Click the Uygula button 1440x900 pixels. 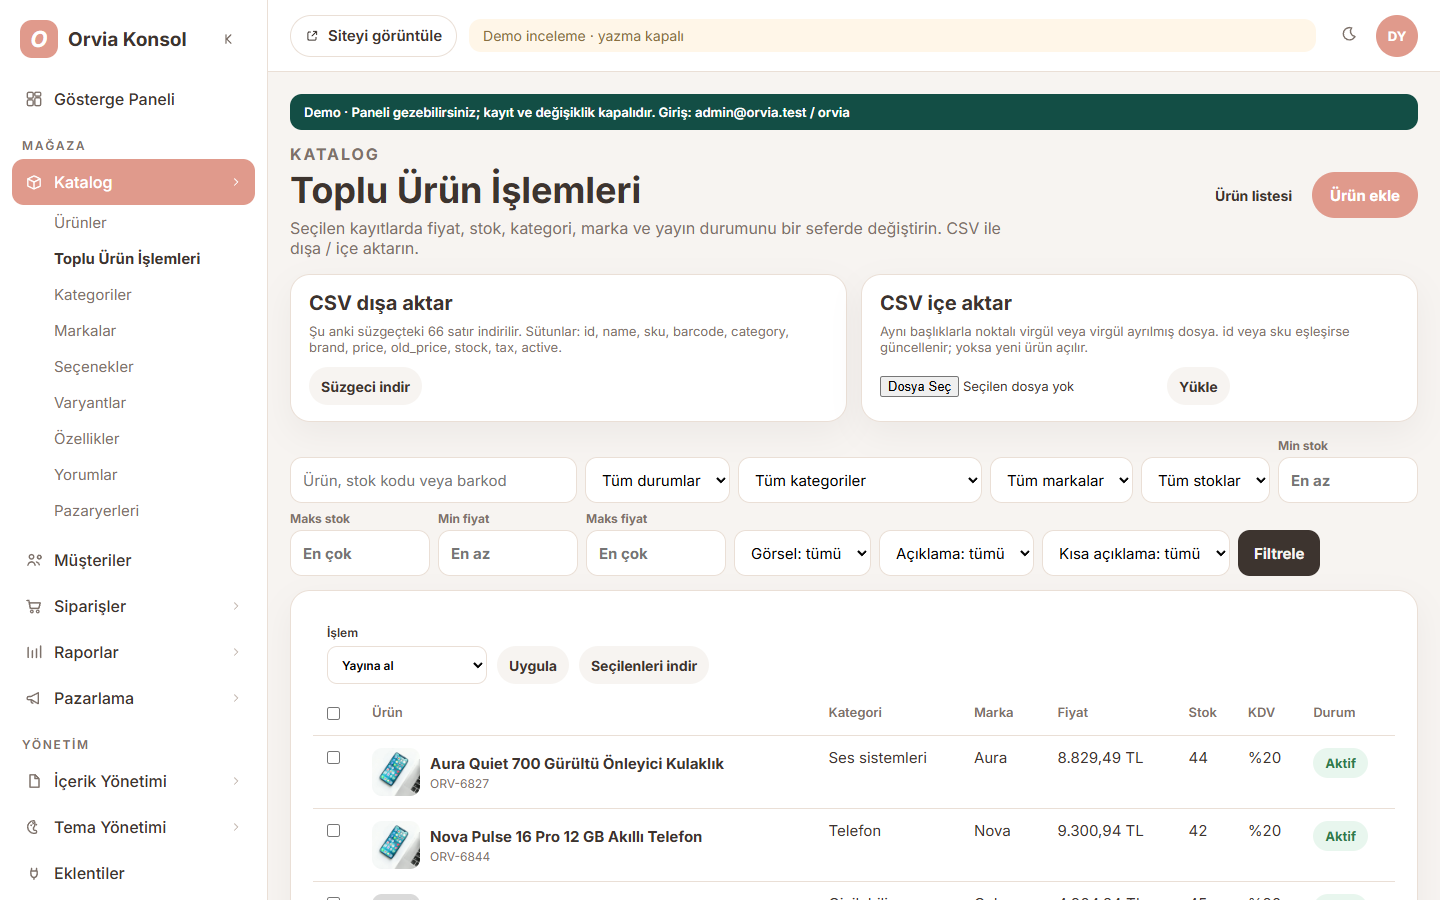532,665
